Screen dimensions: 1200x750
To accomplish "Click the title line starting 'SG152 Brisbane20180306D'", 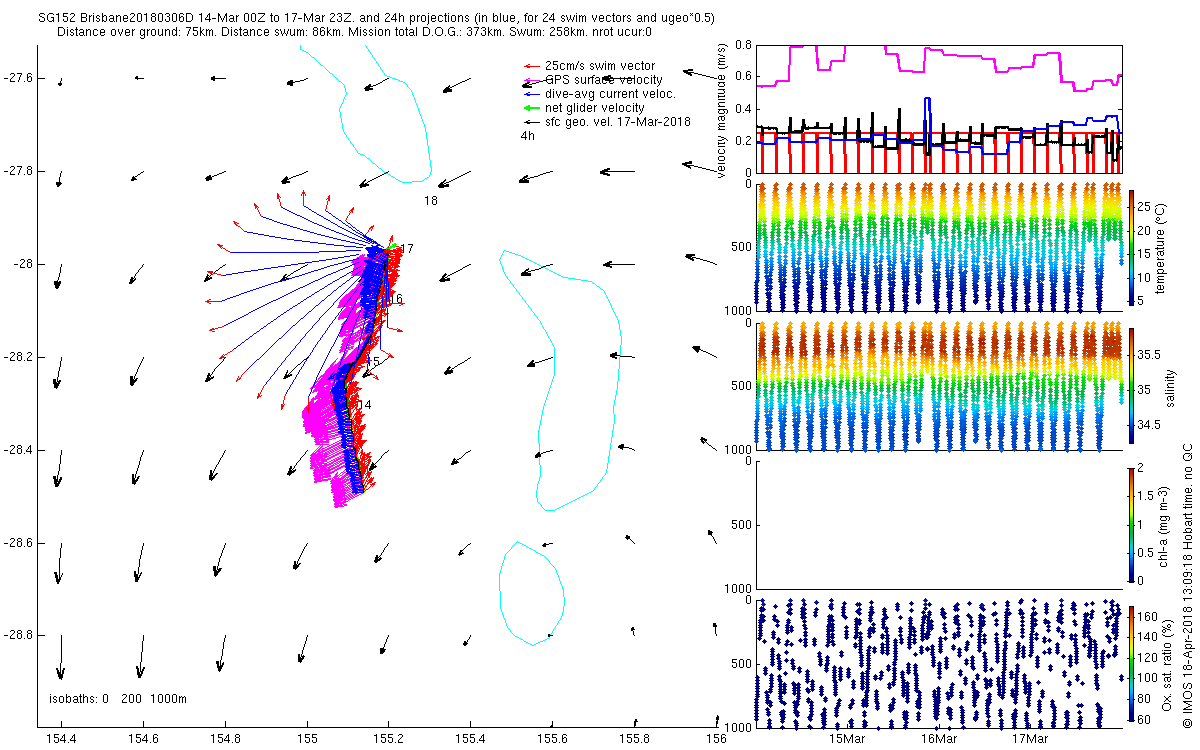I will [374, 18].
